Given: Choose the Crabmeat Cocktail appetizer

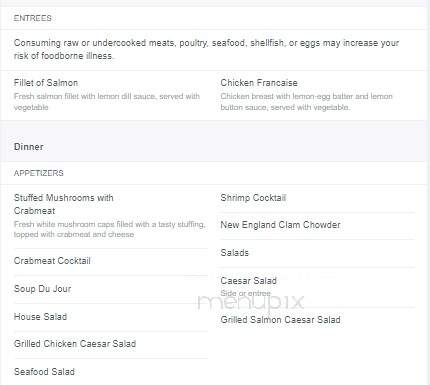Looking at the screenshot, I should coord(52,261).
